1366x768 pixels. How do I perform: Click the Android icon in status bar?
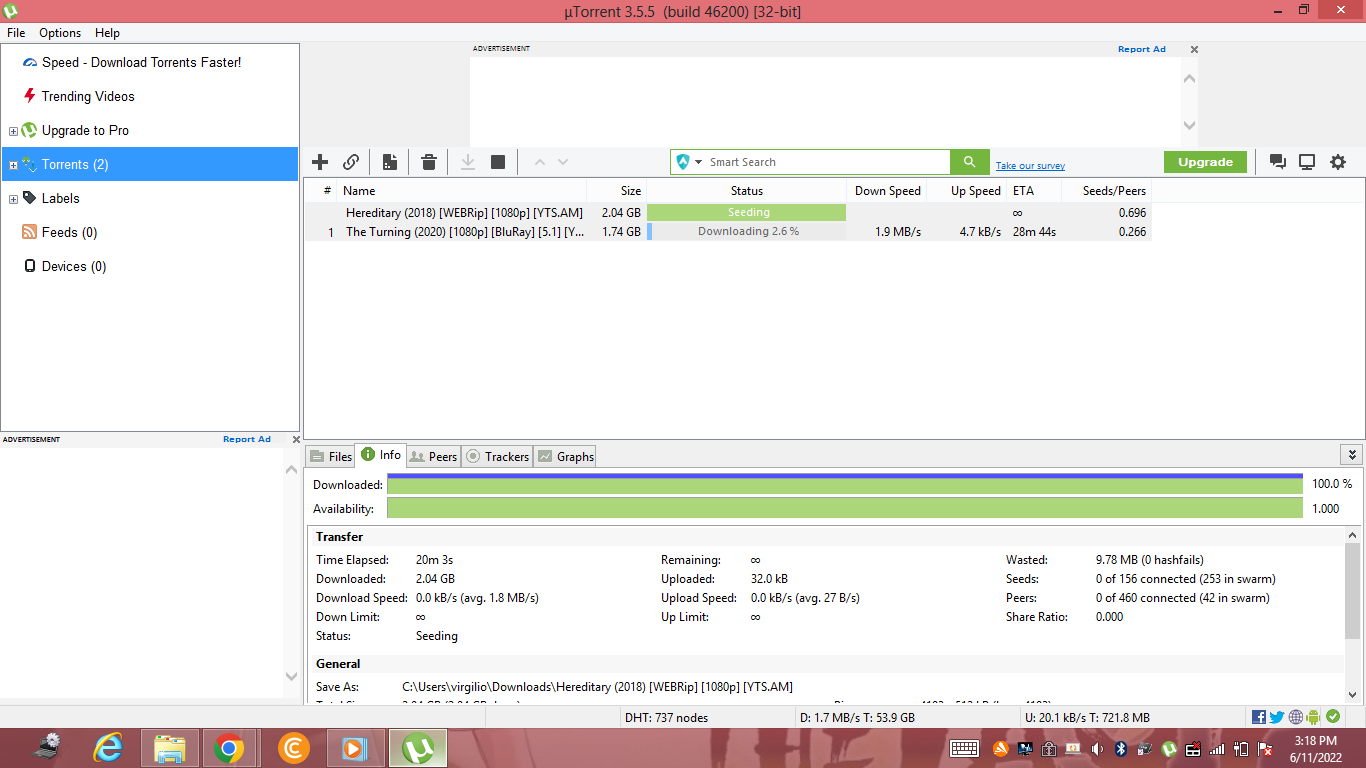(x=1313, y=717)
